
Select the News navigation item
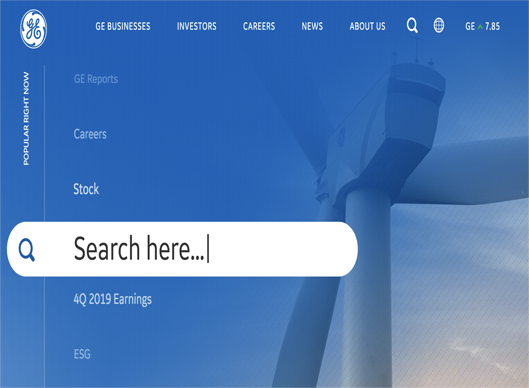point(312,26)
